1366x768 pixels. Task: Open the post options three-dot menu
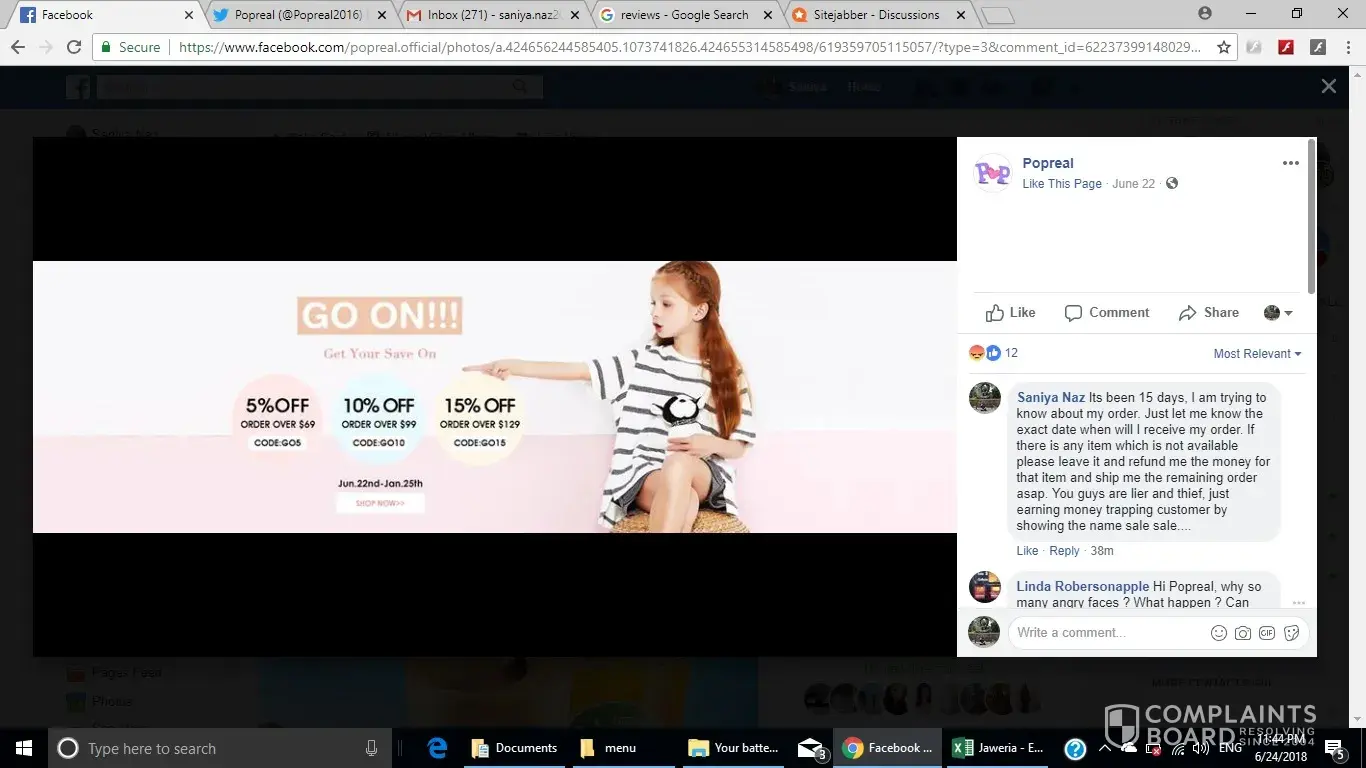coord(1291,163)
